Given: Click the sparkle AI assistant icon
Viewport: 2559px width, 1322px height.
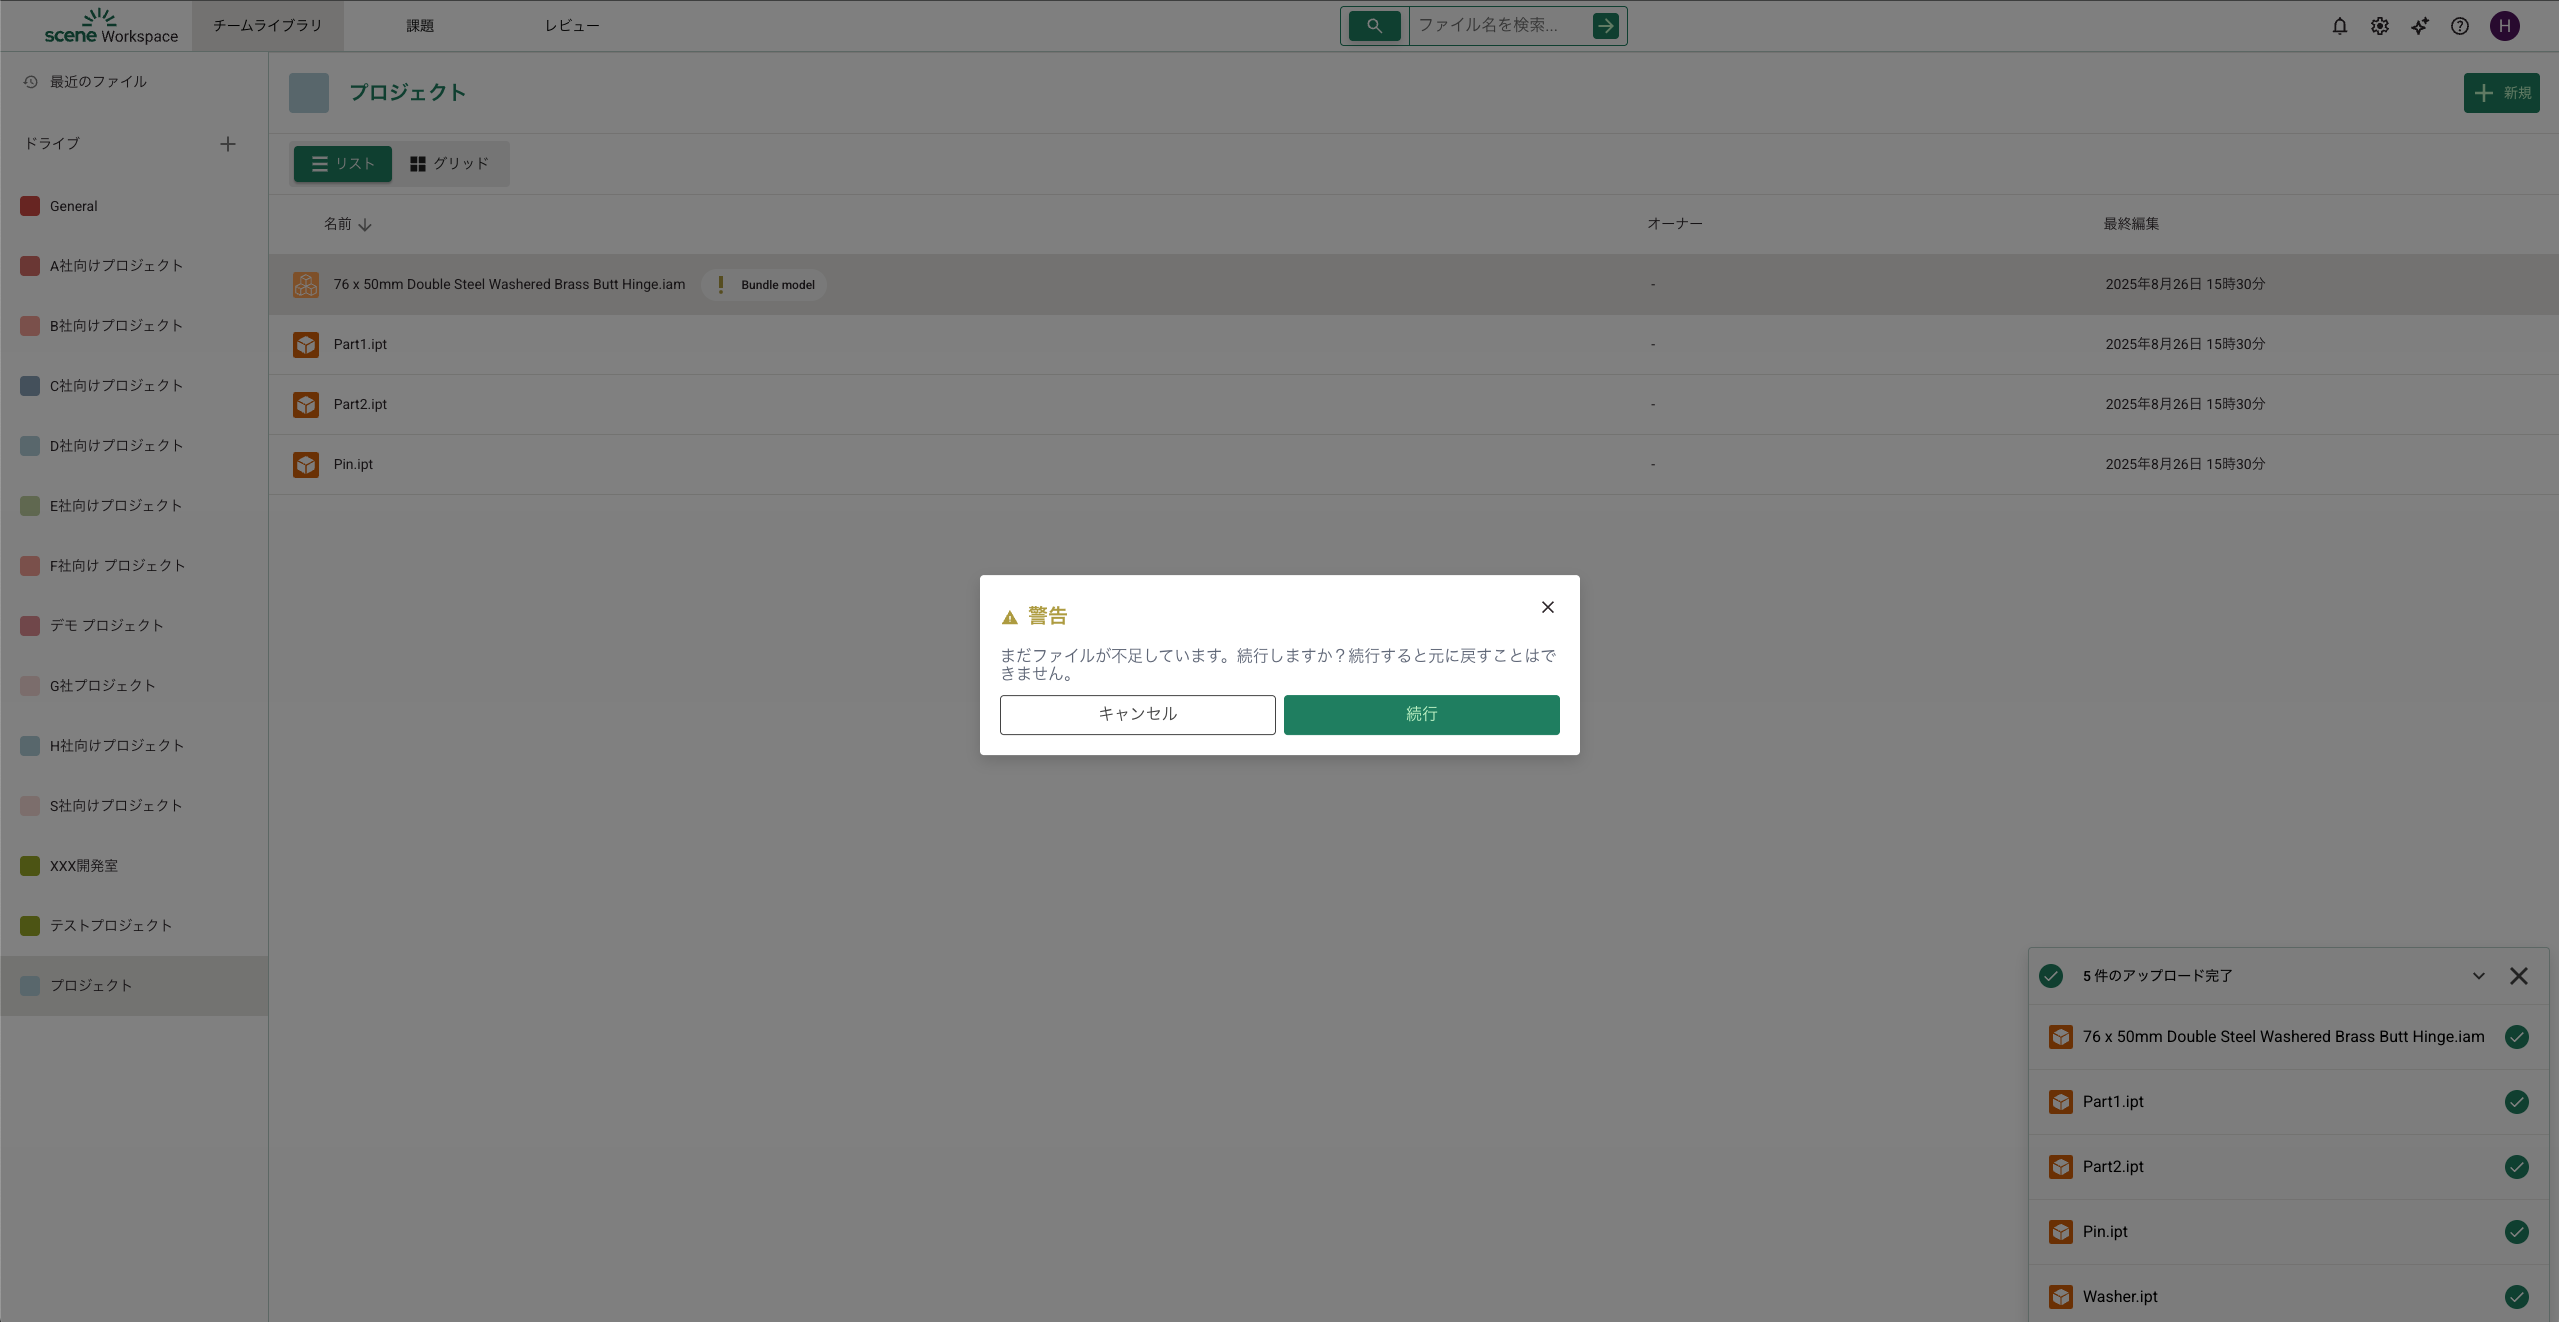Looking at the screenshot, I should pos(2419,26).
